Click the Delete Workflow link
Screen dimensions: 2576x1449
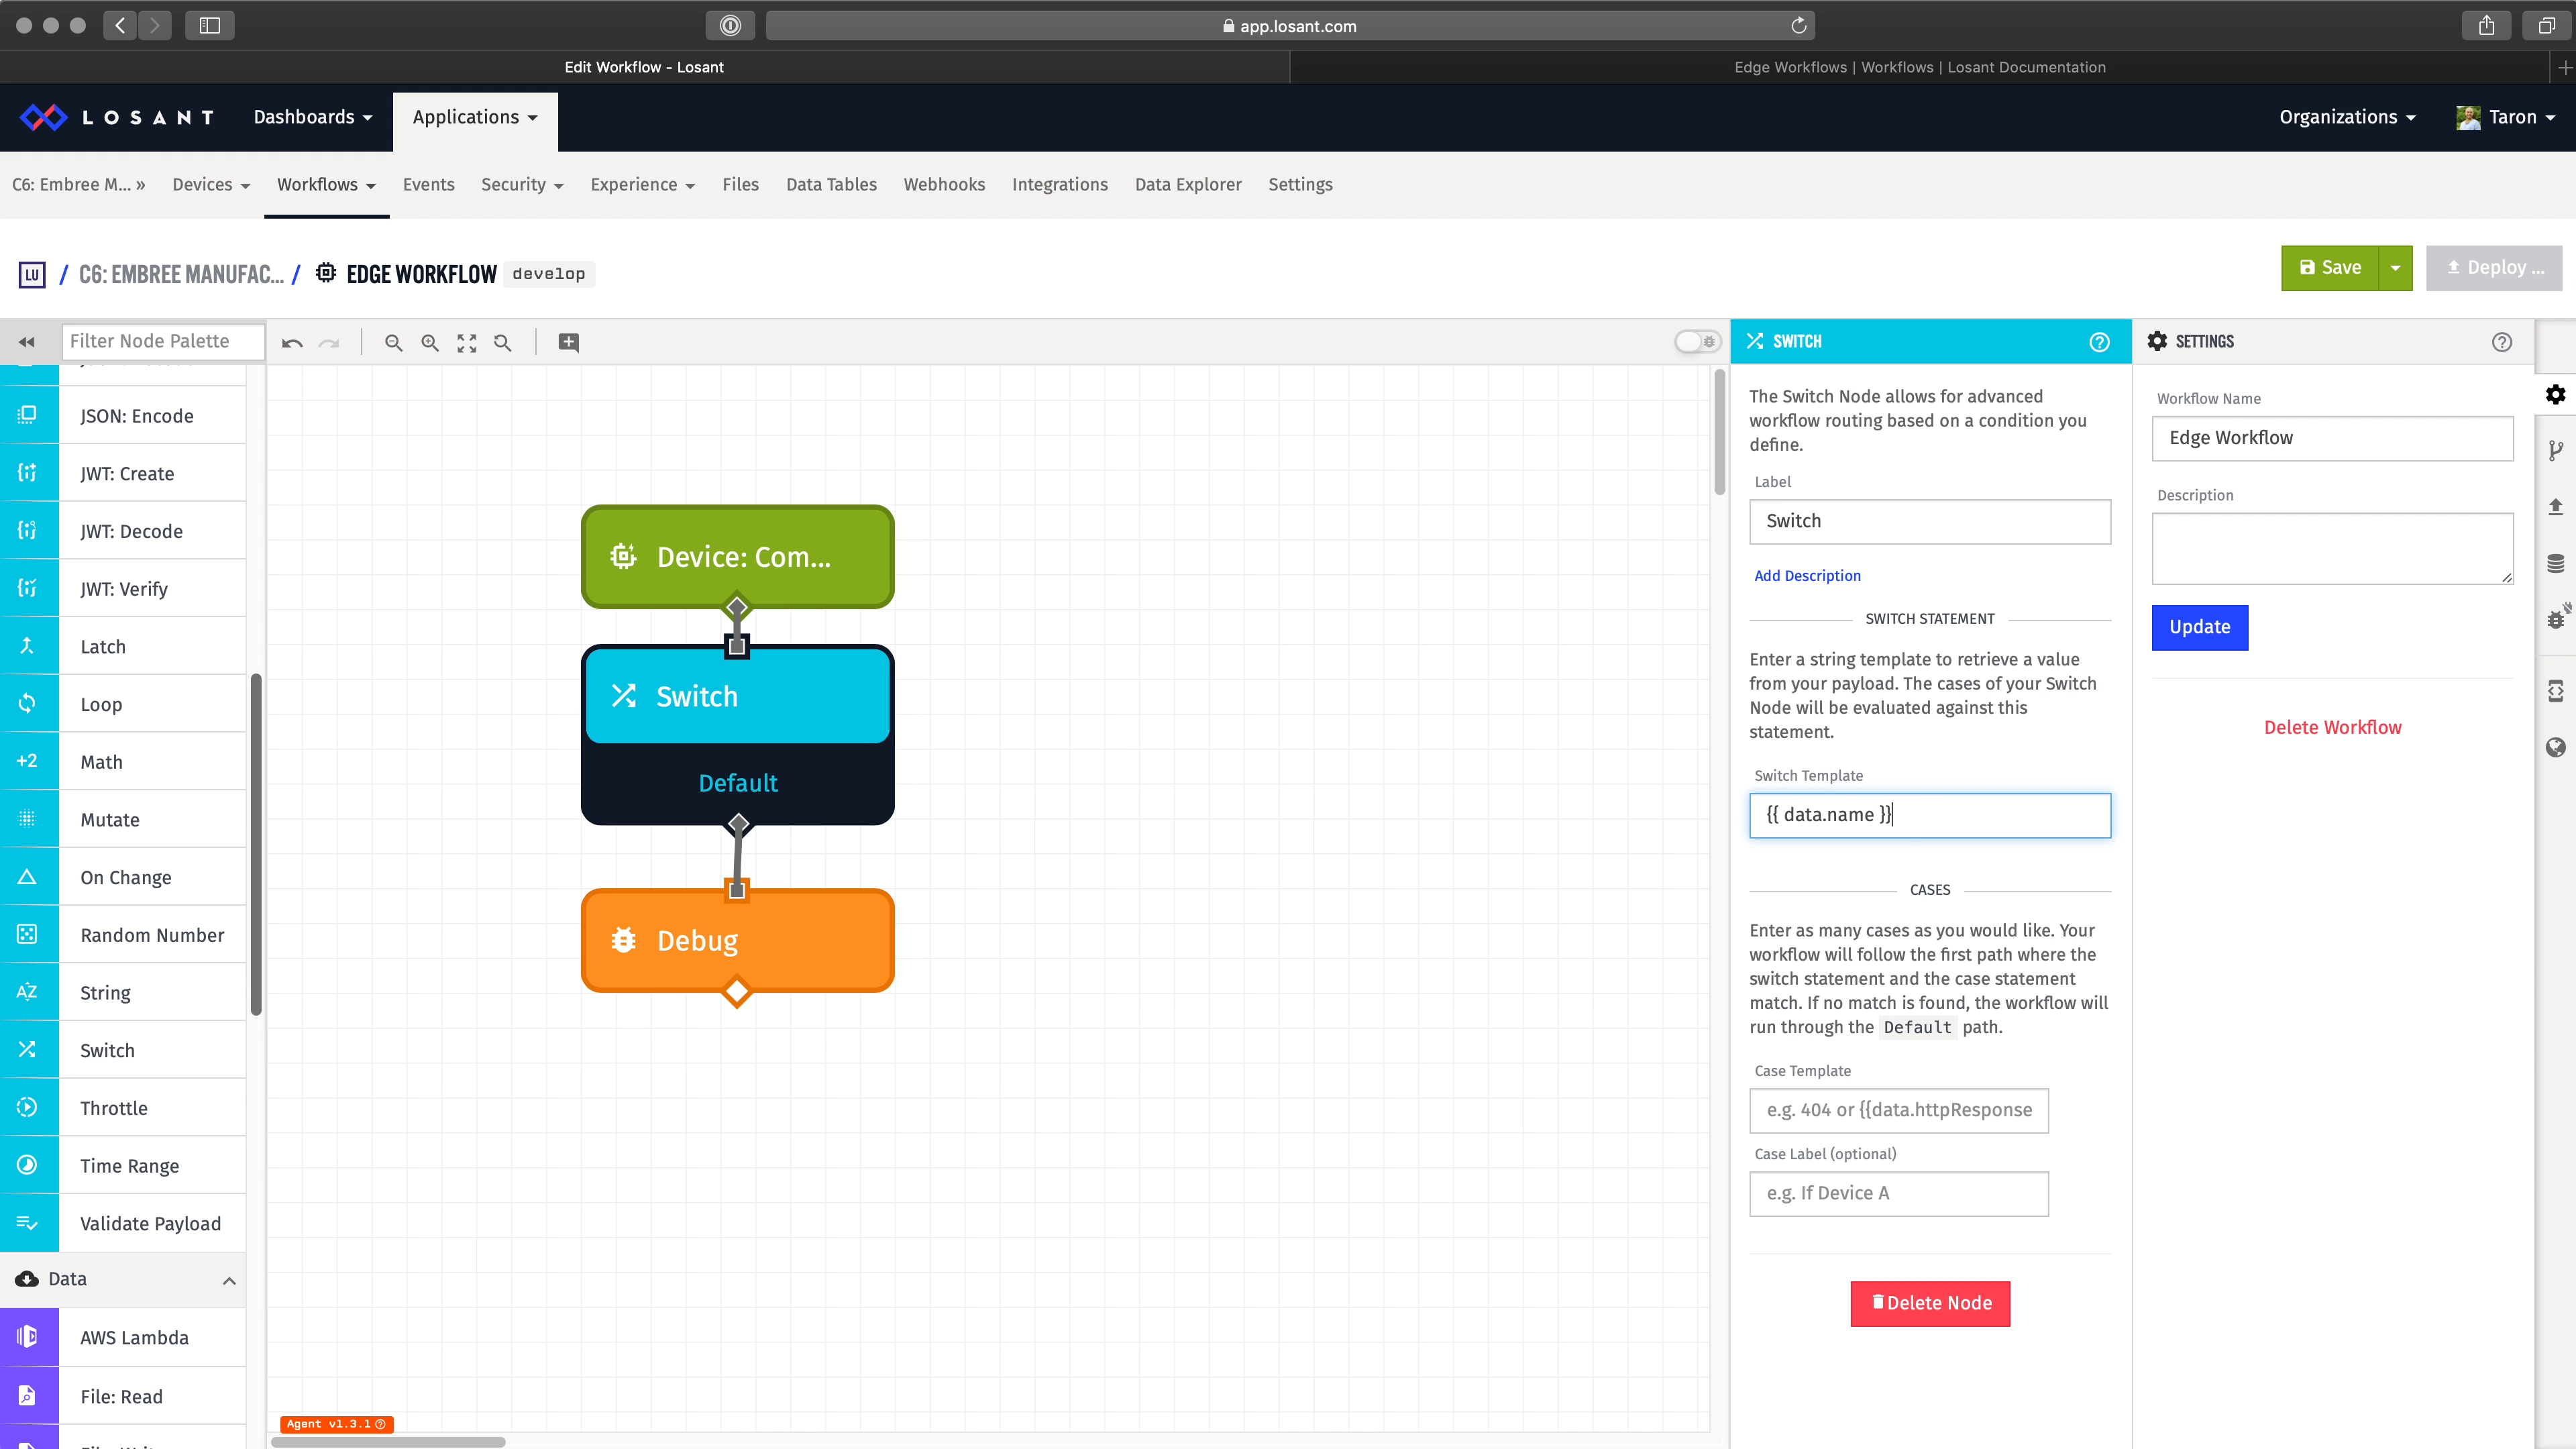2332,727
